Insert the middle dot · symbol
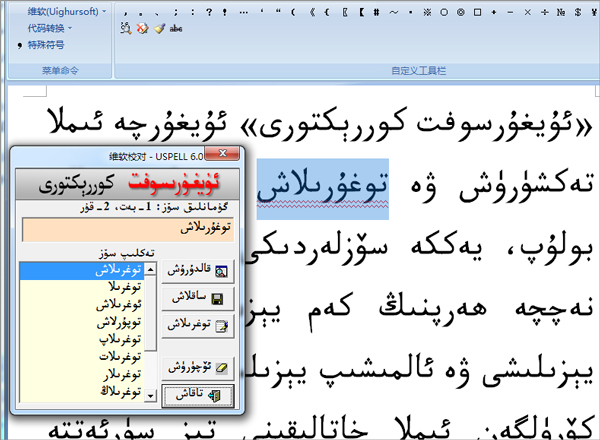The width and height of the screenshot is (600, 440). point(411,13)
